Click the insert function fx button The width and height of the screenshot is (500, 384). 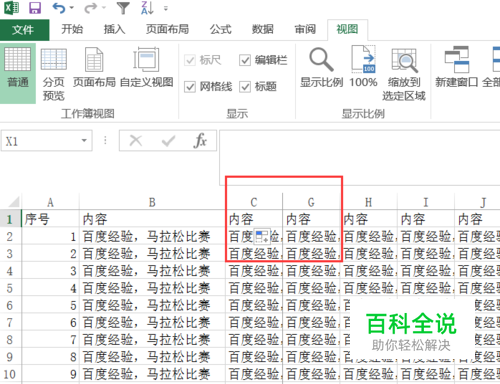(200, 141)
